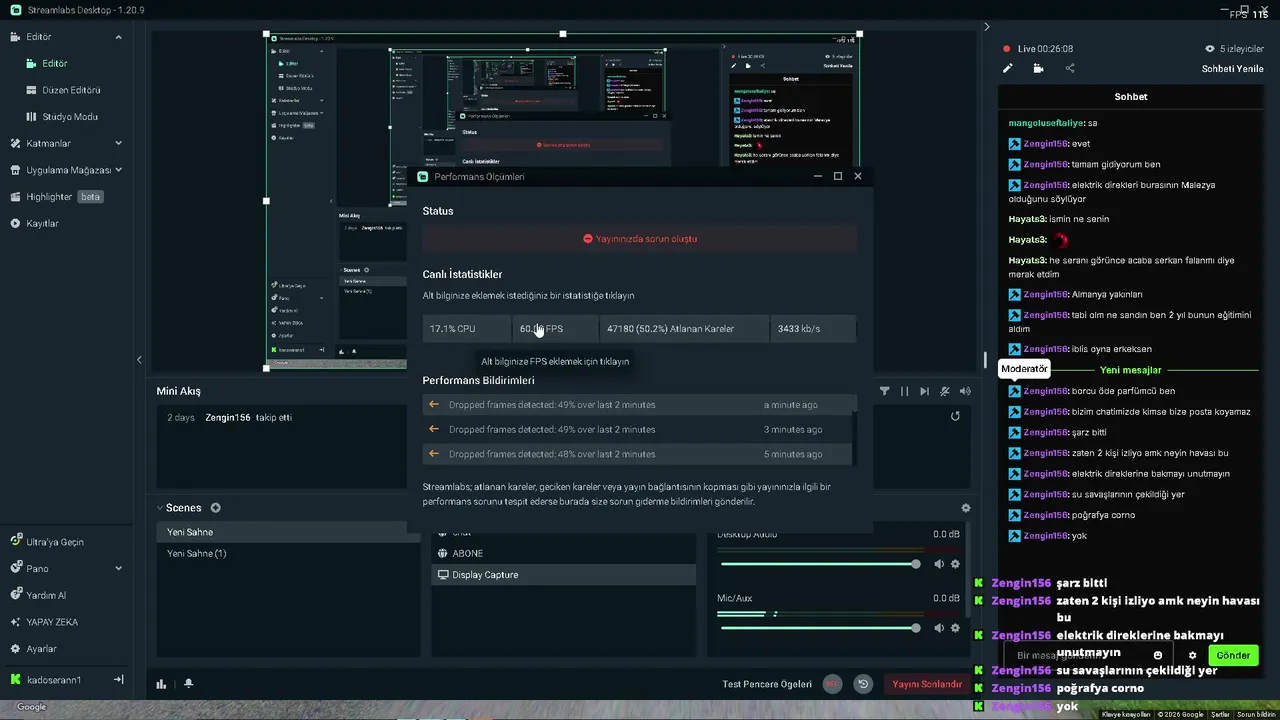This screenshot has height=720, width=1280.
Task: Click the red REC record button
Action: point(832,684)
